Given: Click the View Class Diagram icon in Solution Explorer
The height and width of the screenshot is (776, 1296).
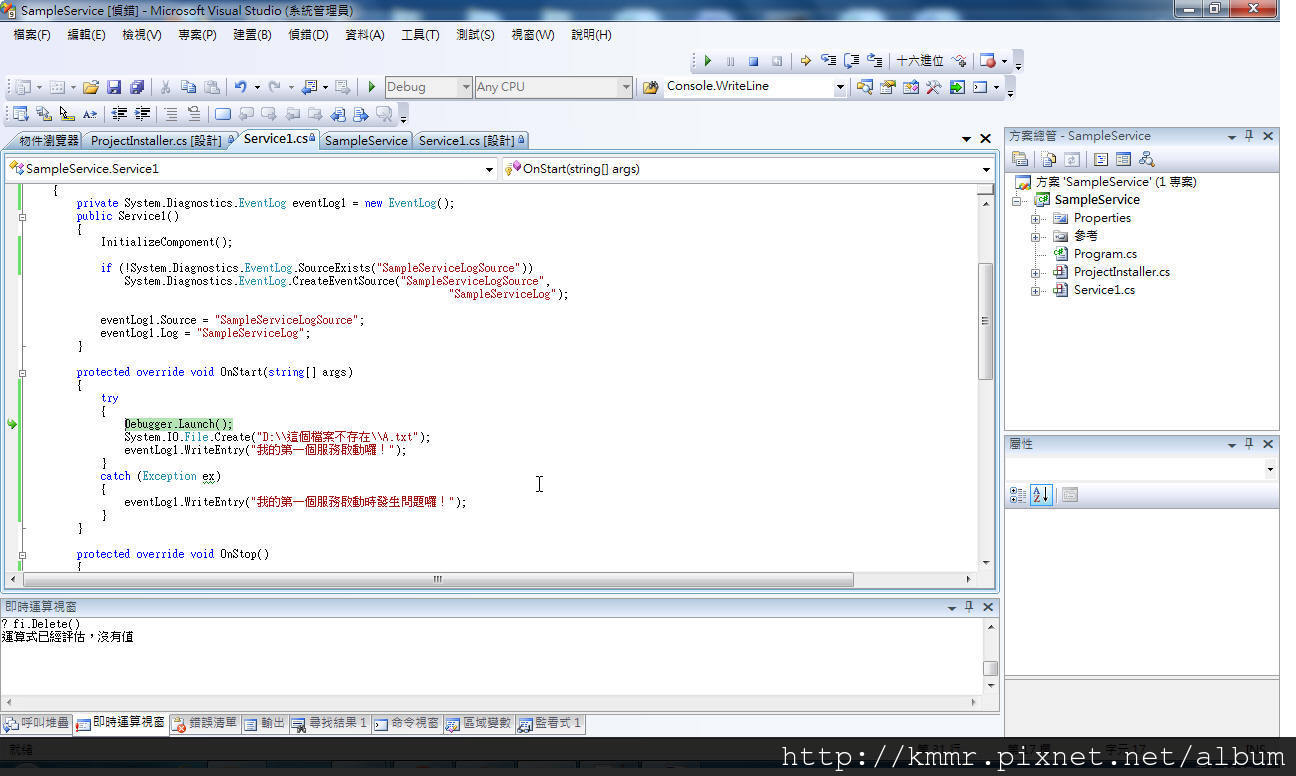Looking at the screenshot, I should click(1147, 159).
